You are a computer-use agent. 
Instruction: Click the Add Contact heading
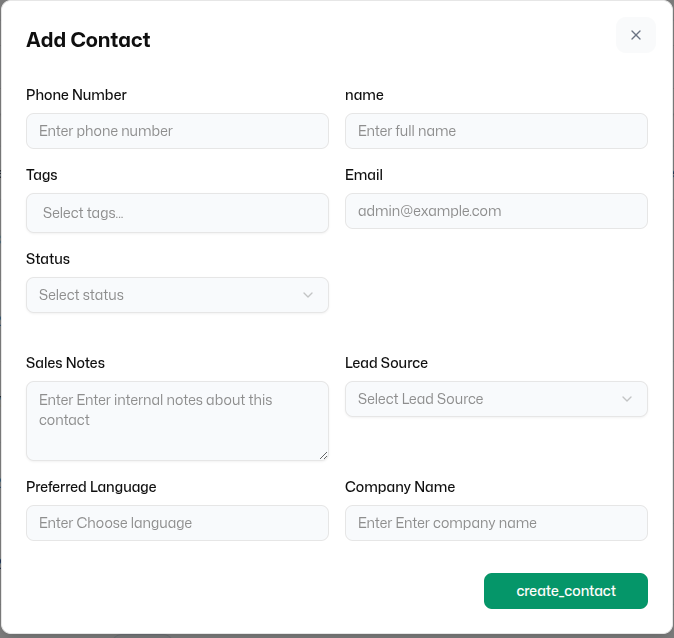[x=88, y=40]
